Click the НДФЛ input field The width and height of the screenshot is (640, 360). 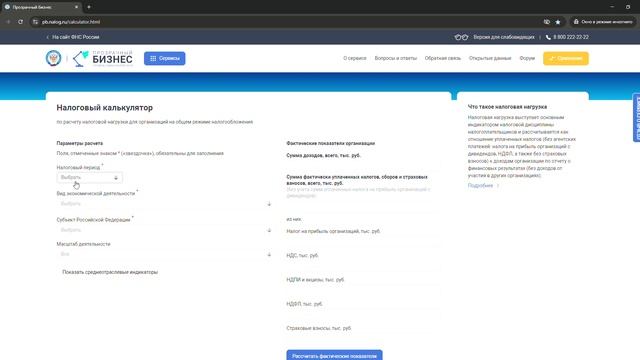(x=363, y=314)
